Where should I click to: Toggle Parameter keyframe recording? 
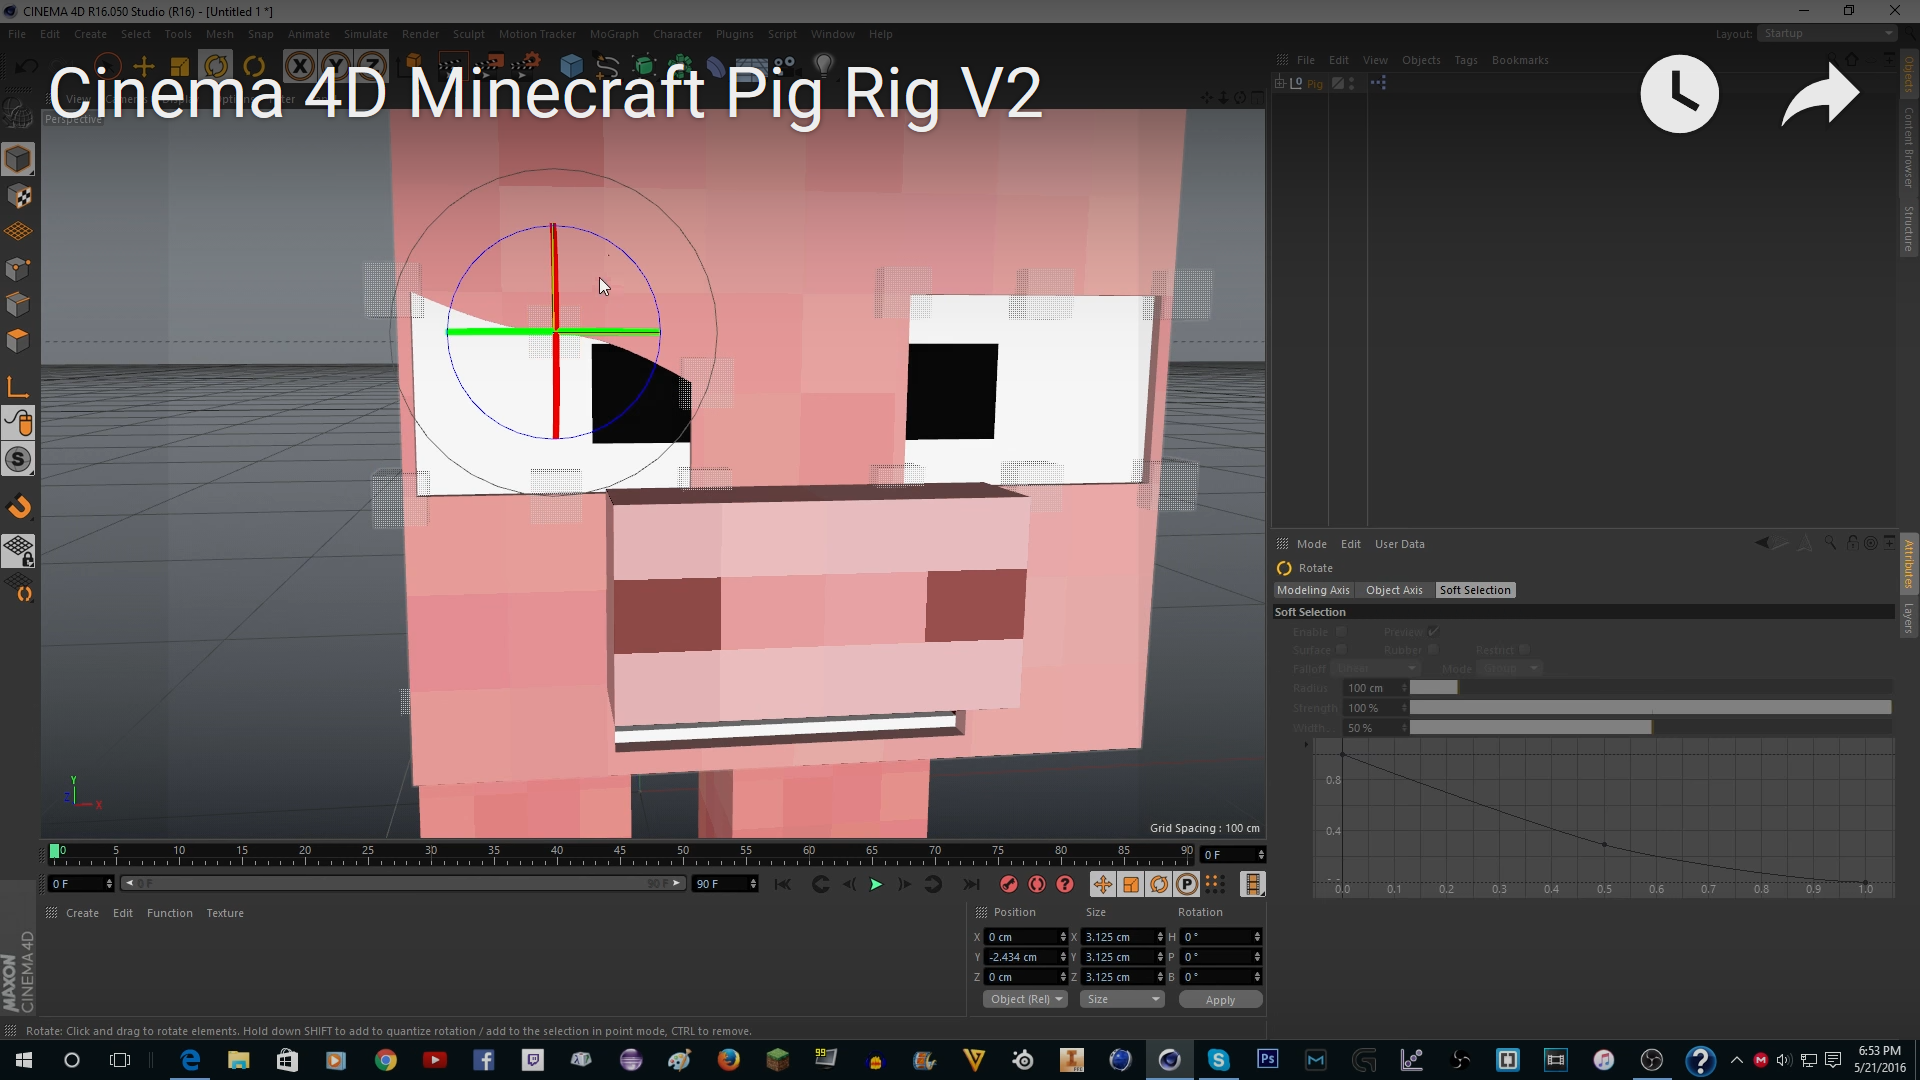pos(1186,884)
